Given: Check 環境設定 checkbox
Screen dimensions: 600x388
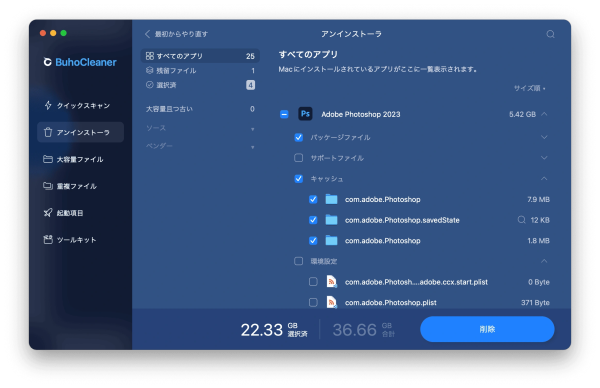Looking at the screenshot, I should point(298,261).
